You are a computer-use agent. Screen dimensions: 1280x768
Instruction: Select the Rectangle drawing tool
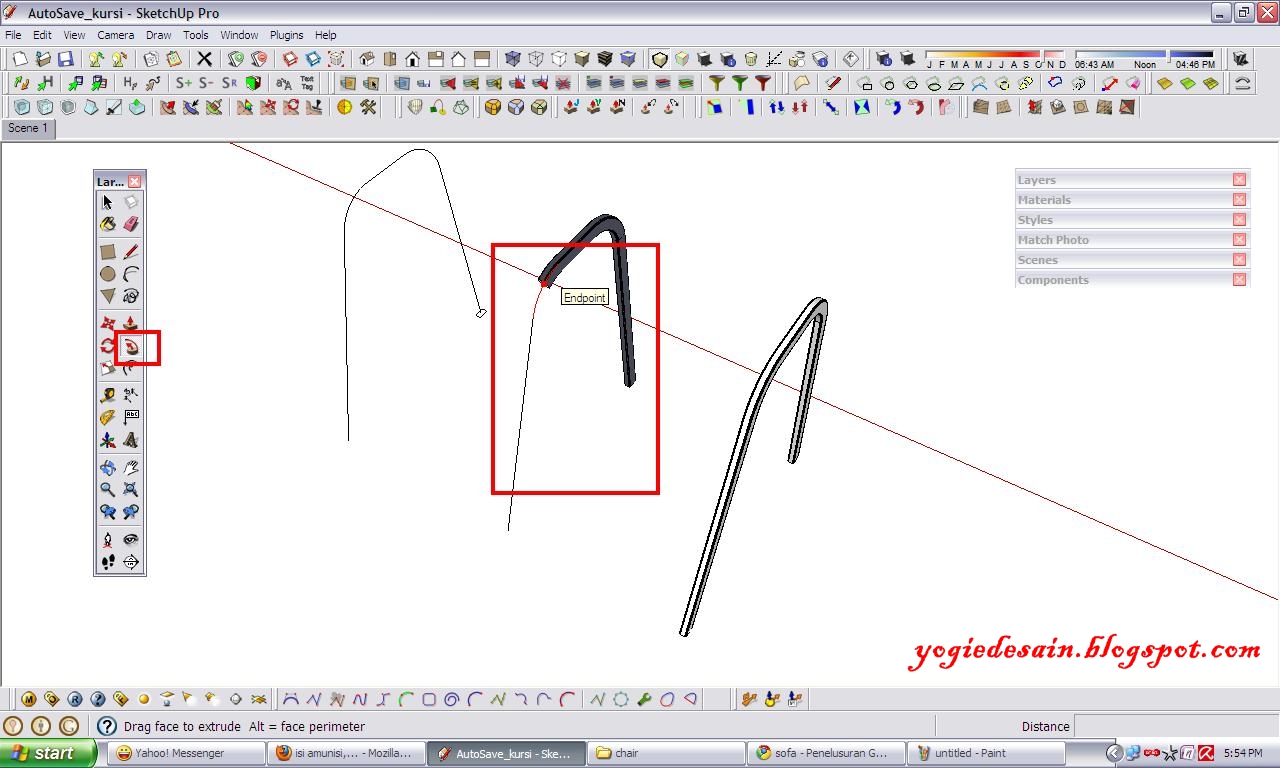point(107,250)
